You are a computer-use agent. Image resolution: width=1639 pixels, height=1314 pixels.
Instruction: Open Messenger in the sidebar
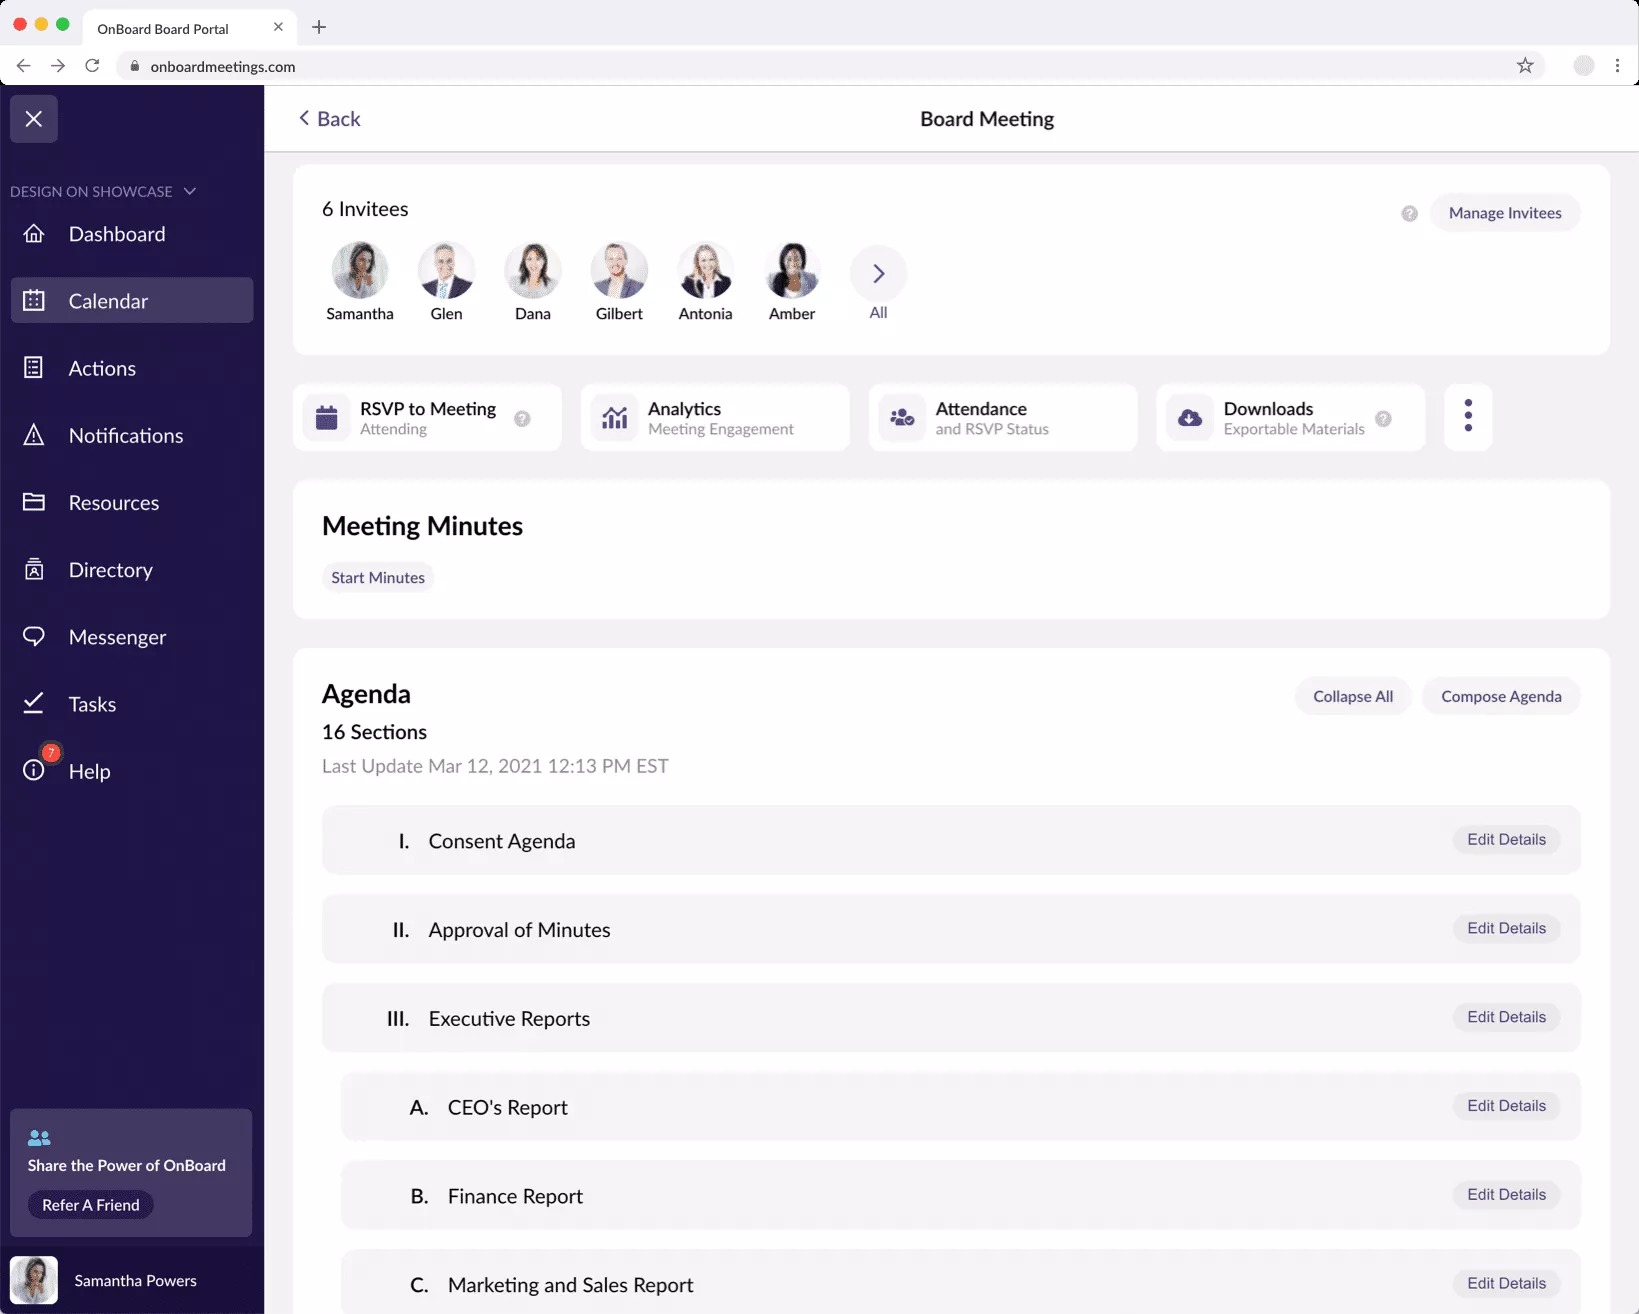tap(132, 636)
